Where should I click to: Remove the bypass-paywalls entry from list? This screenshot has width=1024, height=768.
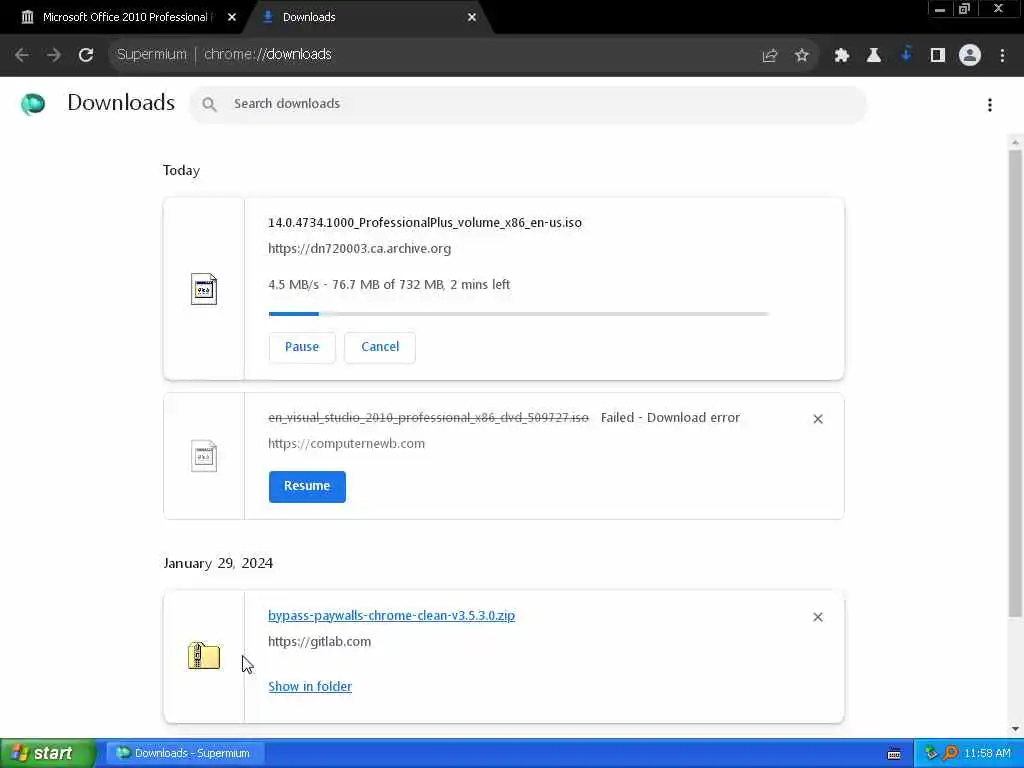coord(818,617)
